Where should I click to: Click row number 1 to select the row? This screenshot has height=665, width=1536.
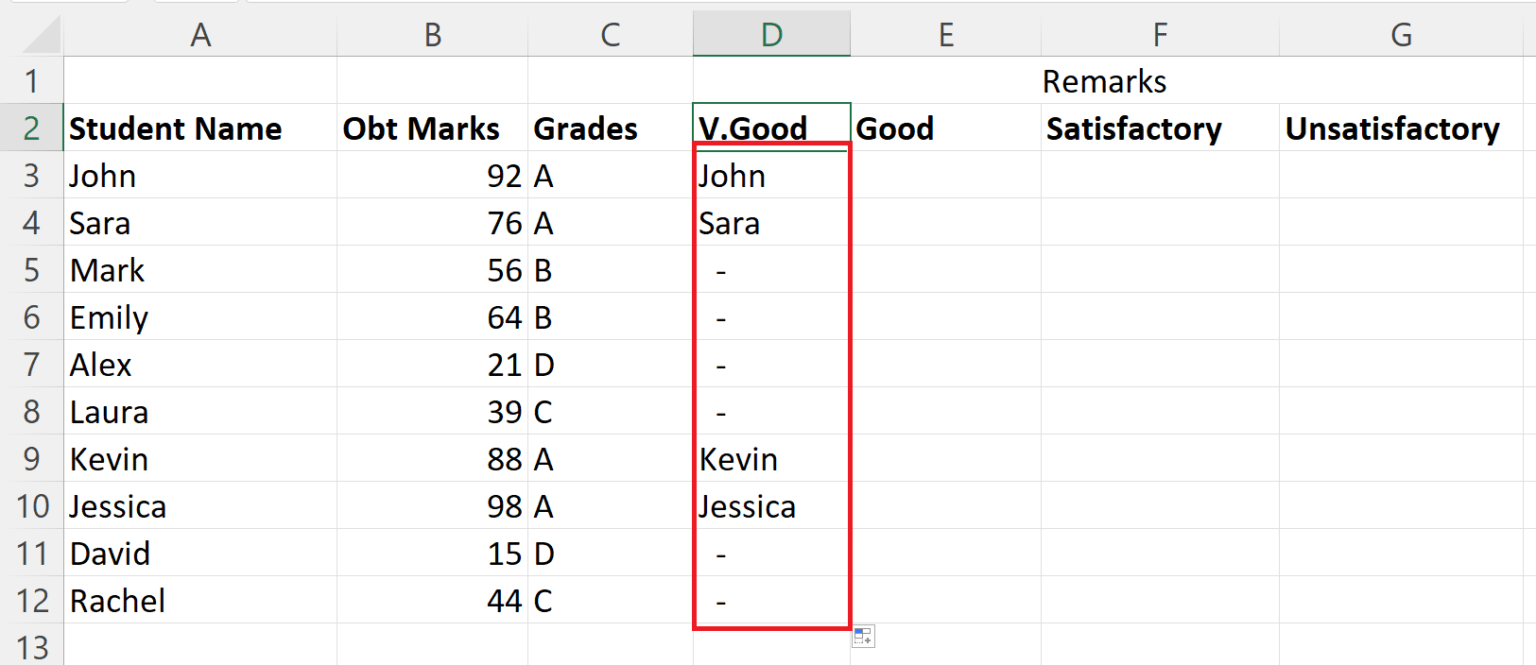(33, 81)
